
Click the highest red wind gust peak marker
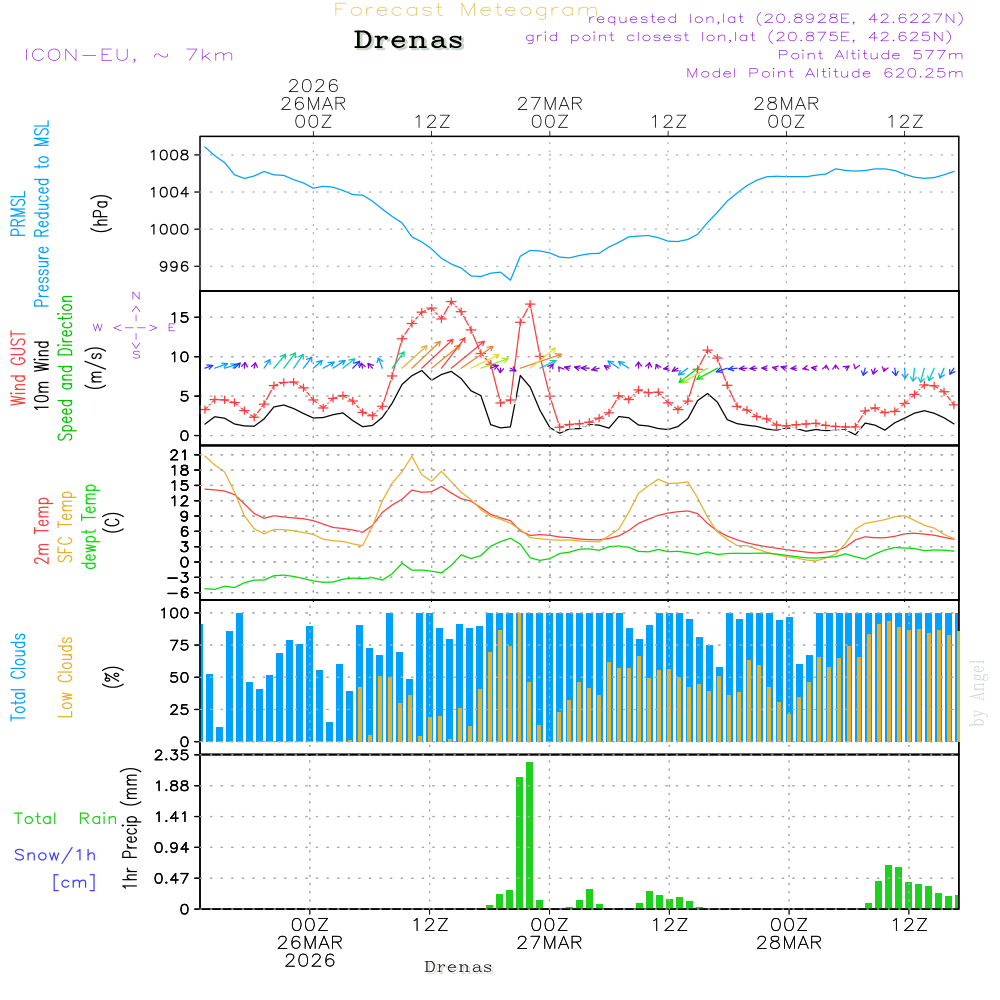pos(451,302)
